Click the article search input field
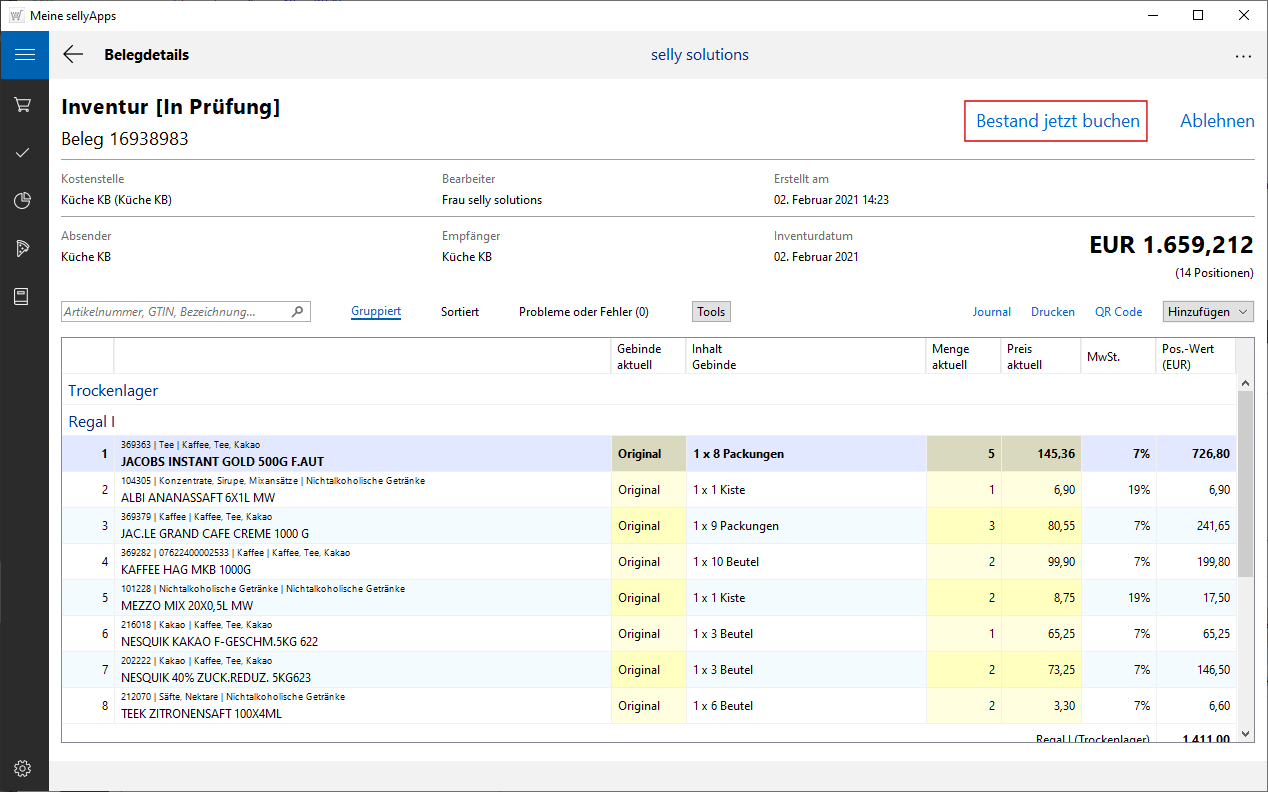 tap(175, 312)
